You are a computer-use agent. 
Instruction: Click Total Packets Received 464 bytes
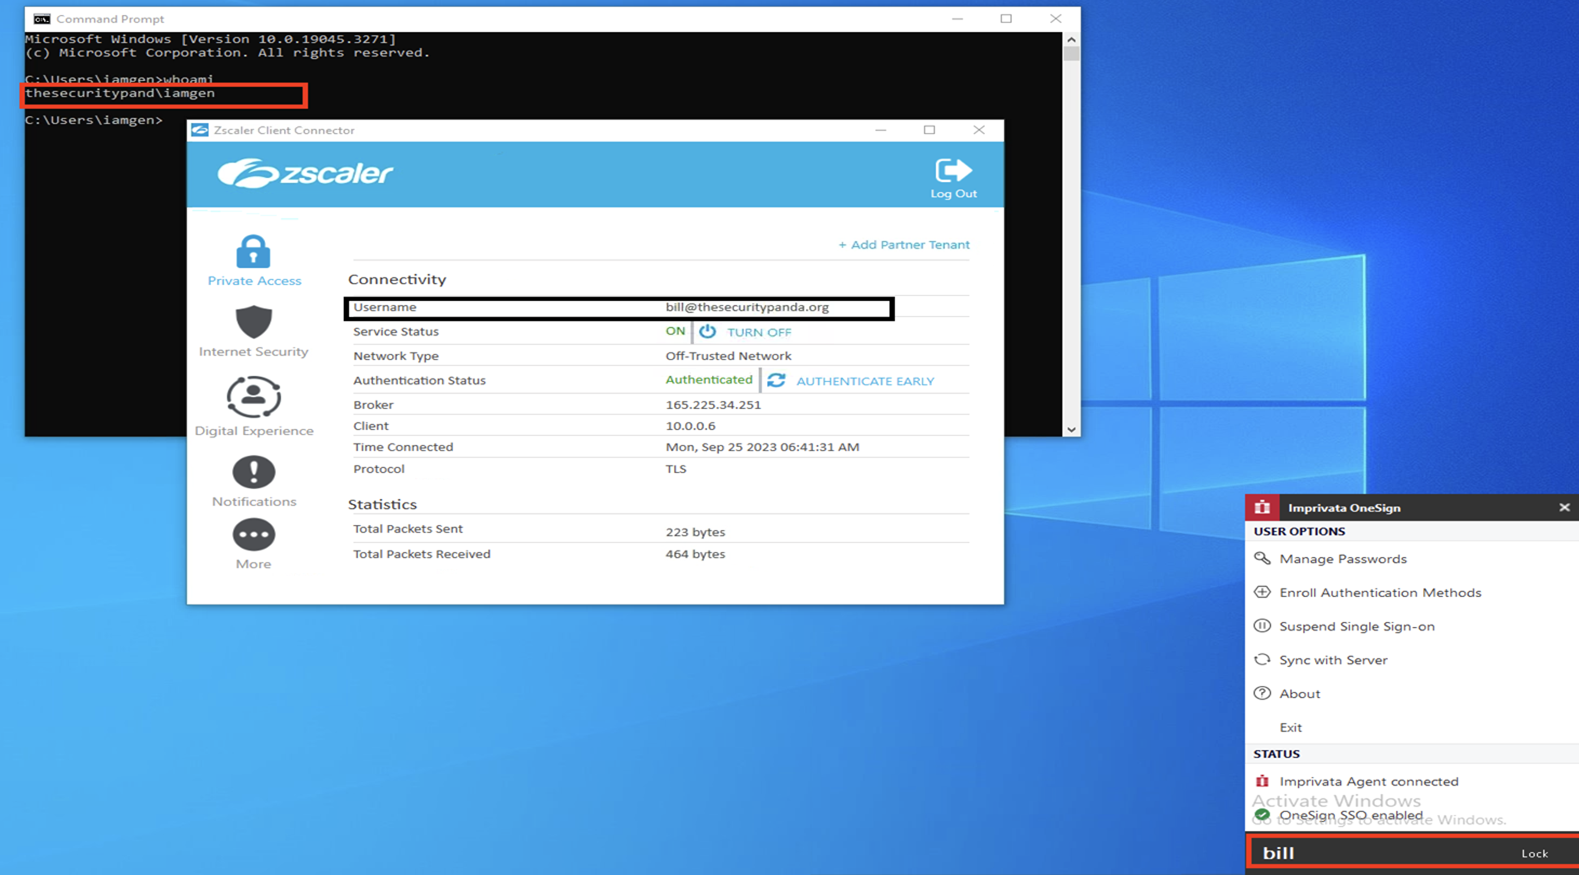(695, 554)
